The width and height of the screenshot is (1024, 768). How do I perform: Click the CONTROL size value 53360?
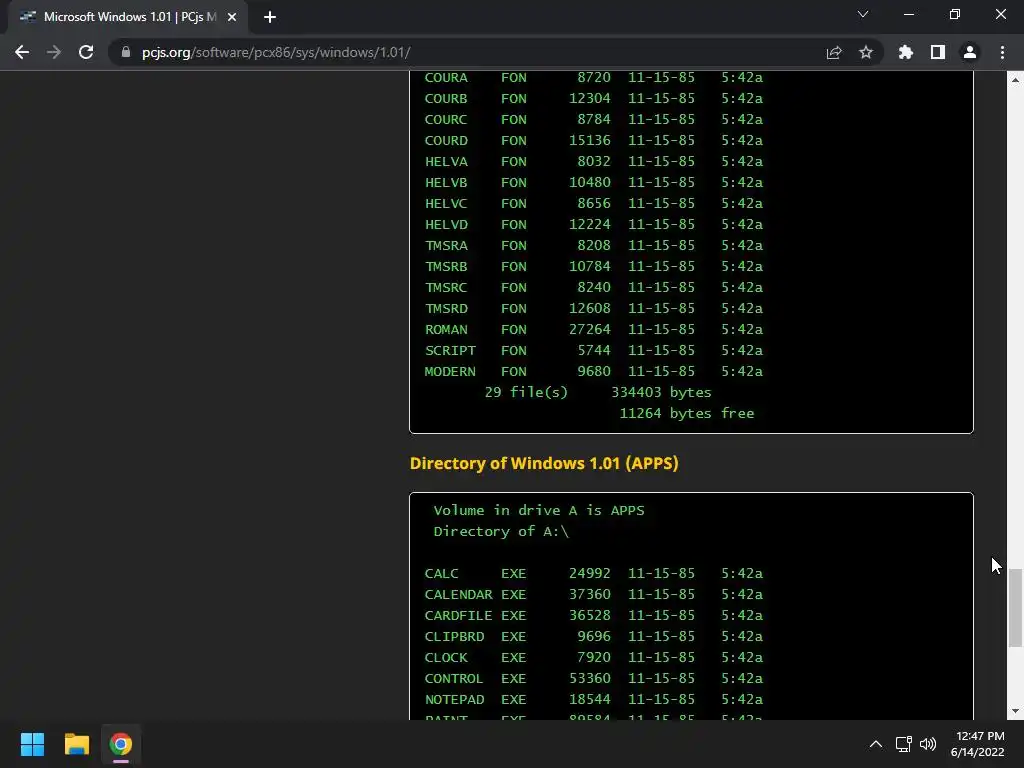(590, 678)
